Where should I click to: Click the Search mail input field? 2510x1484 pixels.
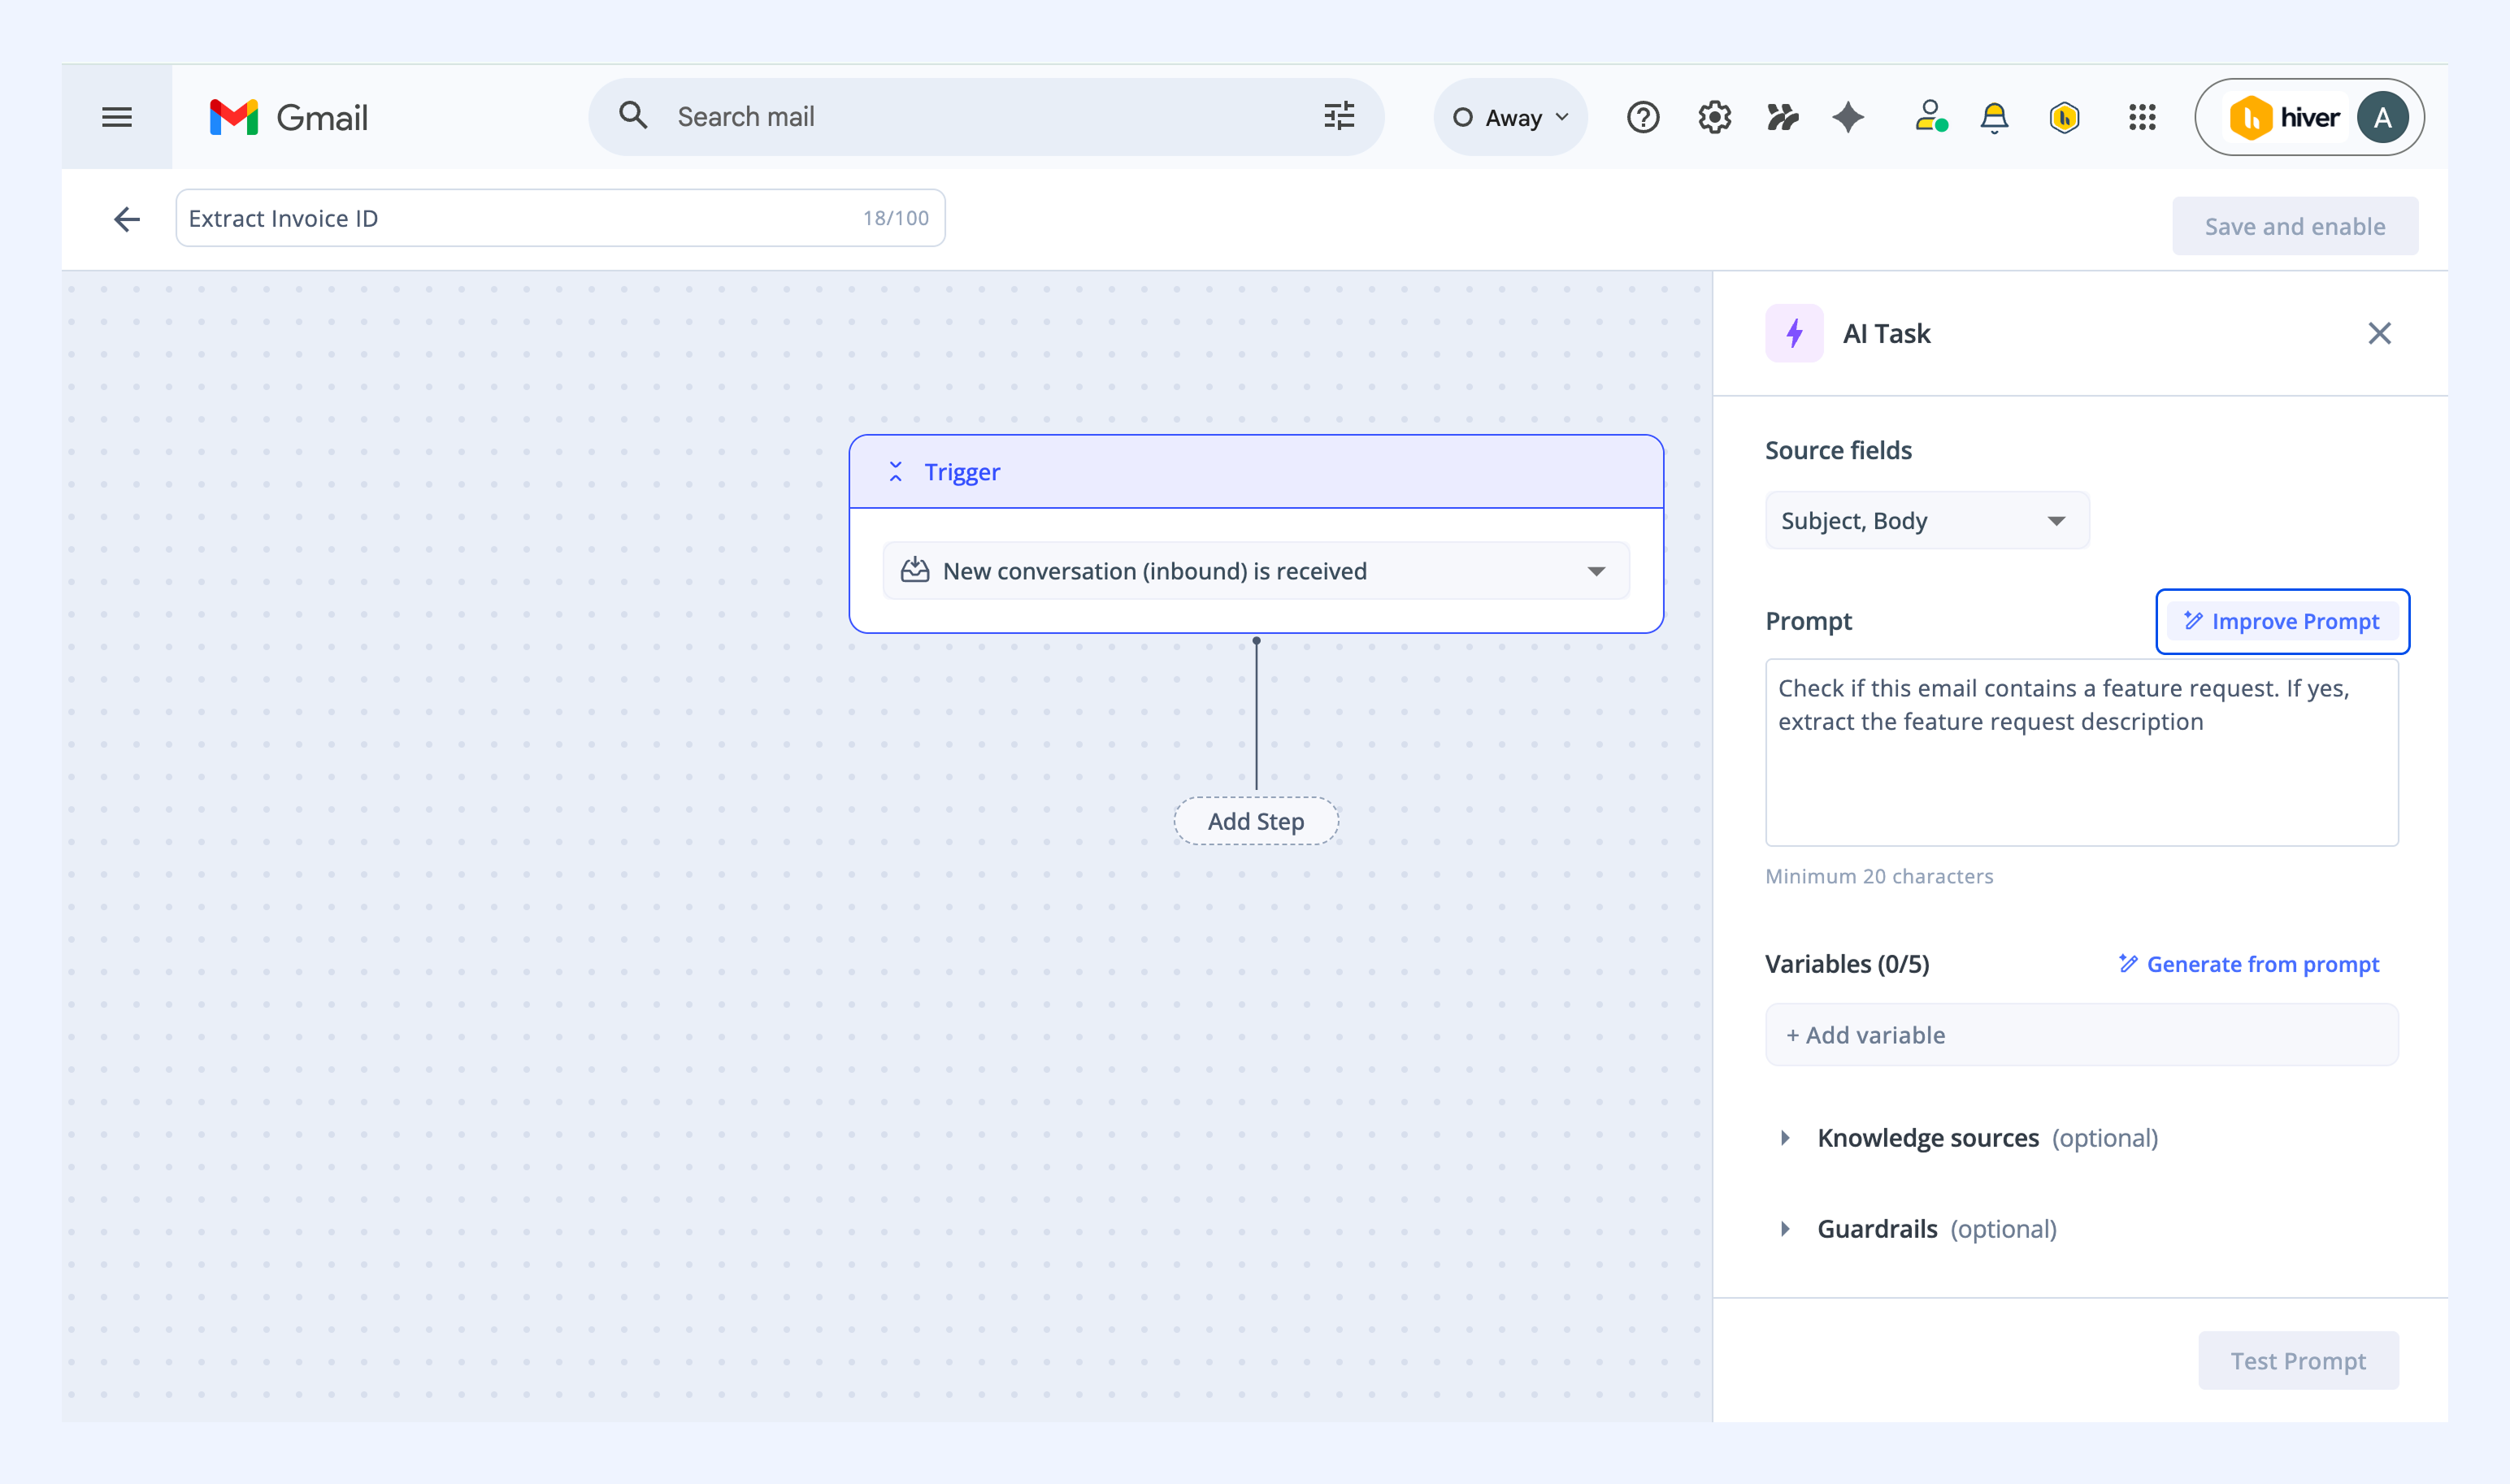[985, 117]
